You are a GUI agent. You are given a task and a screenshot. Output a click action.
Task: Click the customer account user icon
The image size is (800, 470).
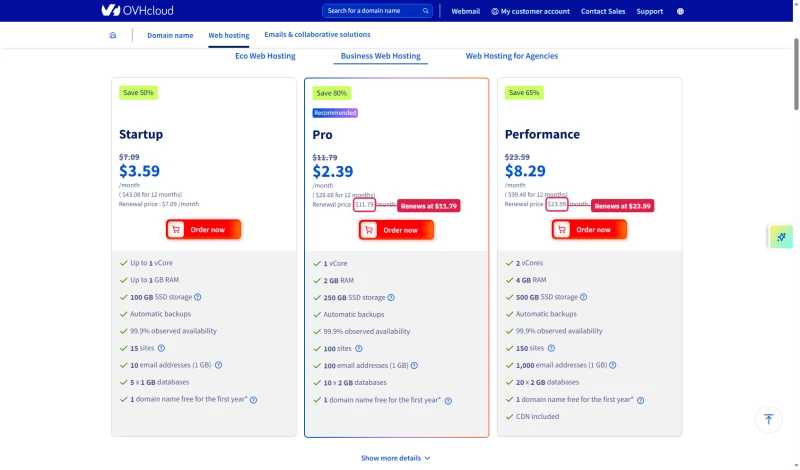[494, 11]
